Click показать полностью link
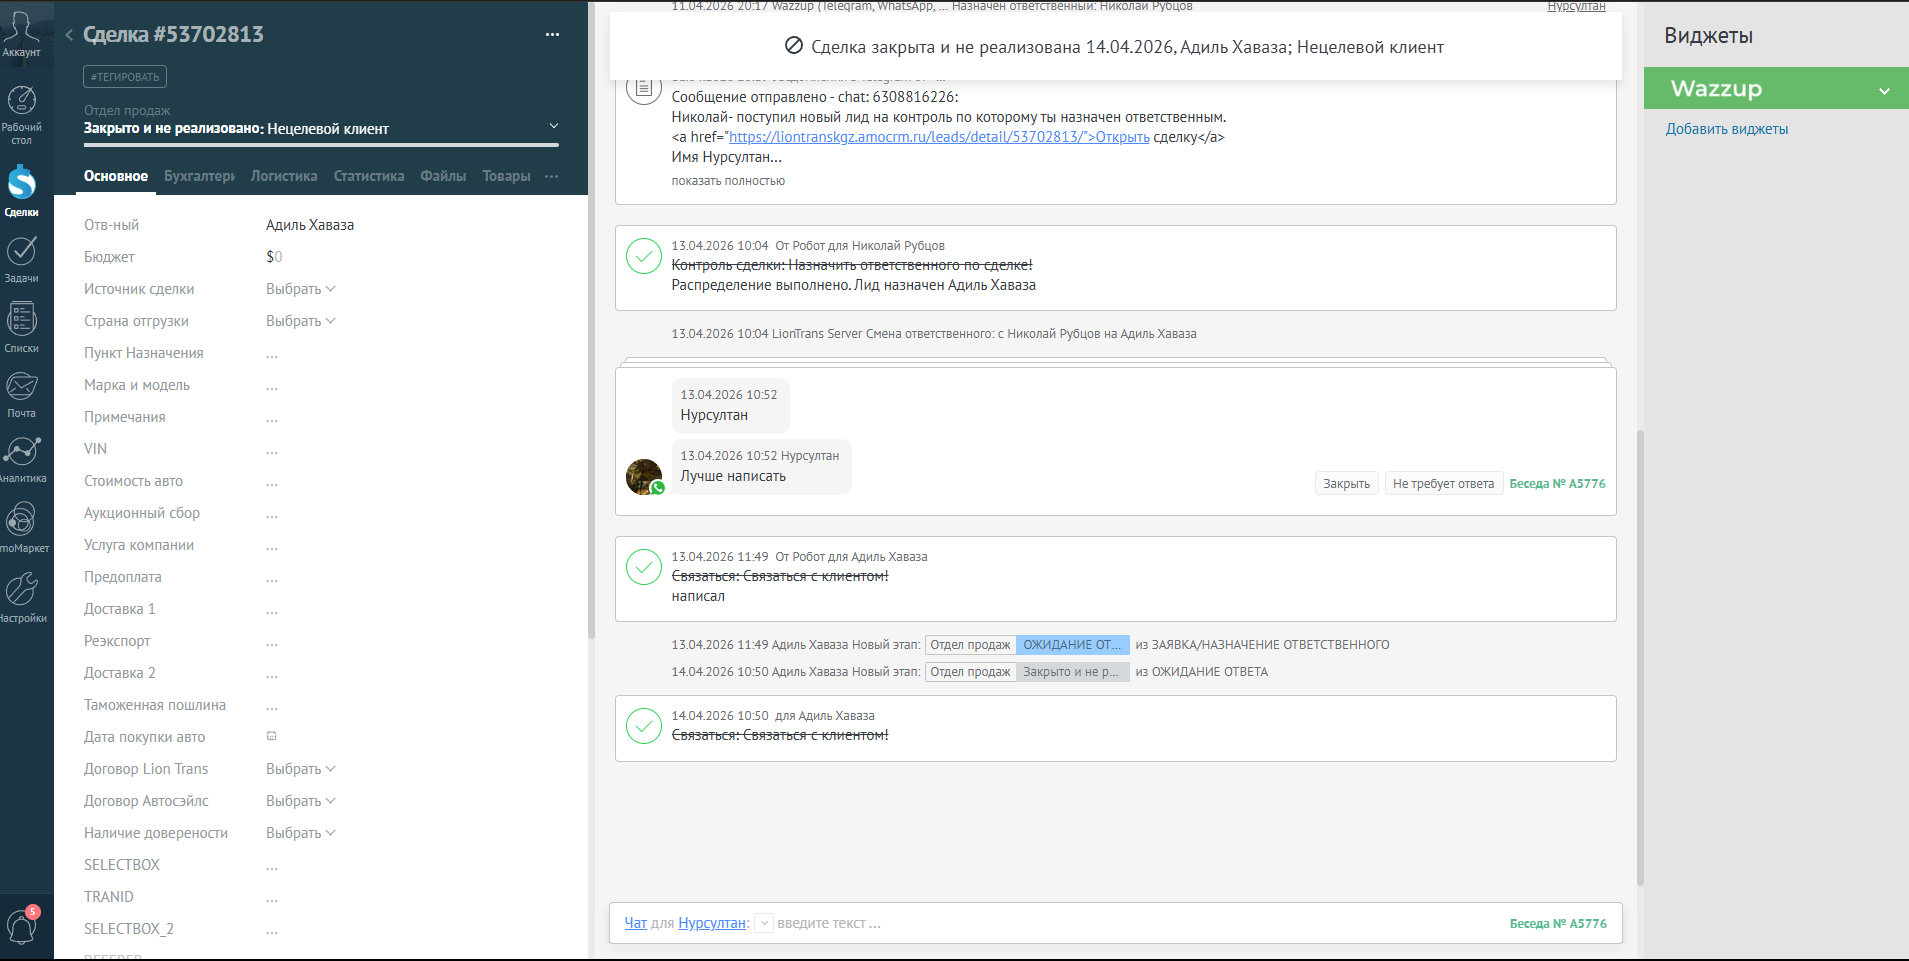This screenshot has width=1909, height=961. [728, 181]
